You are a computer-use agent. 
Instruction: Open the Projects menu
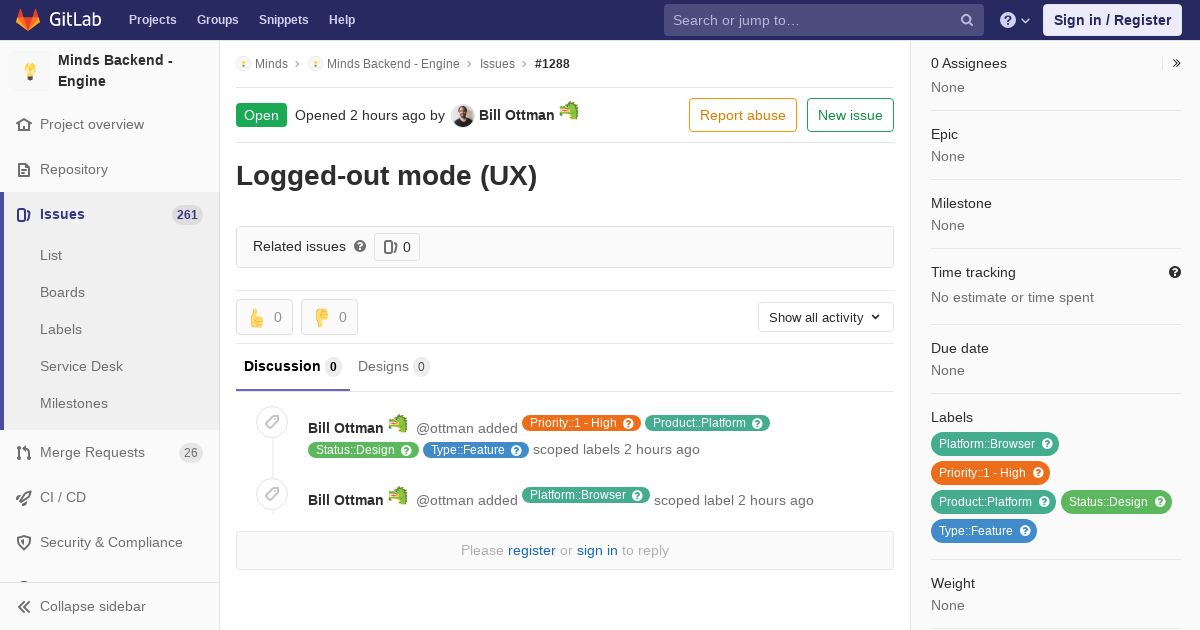[152, 20]
